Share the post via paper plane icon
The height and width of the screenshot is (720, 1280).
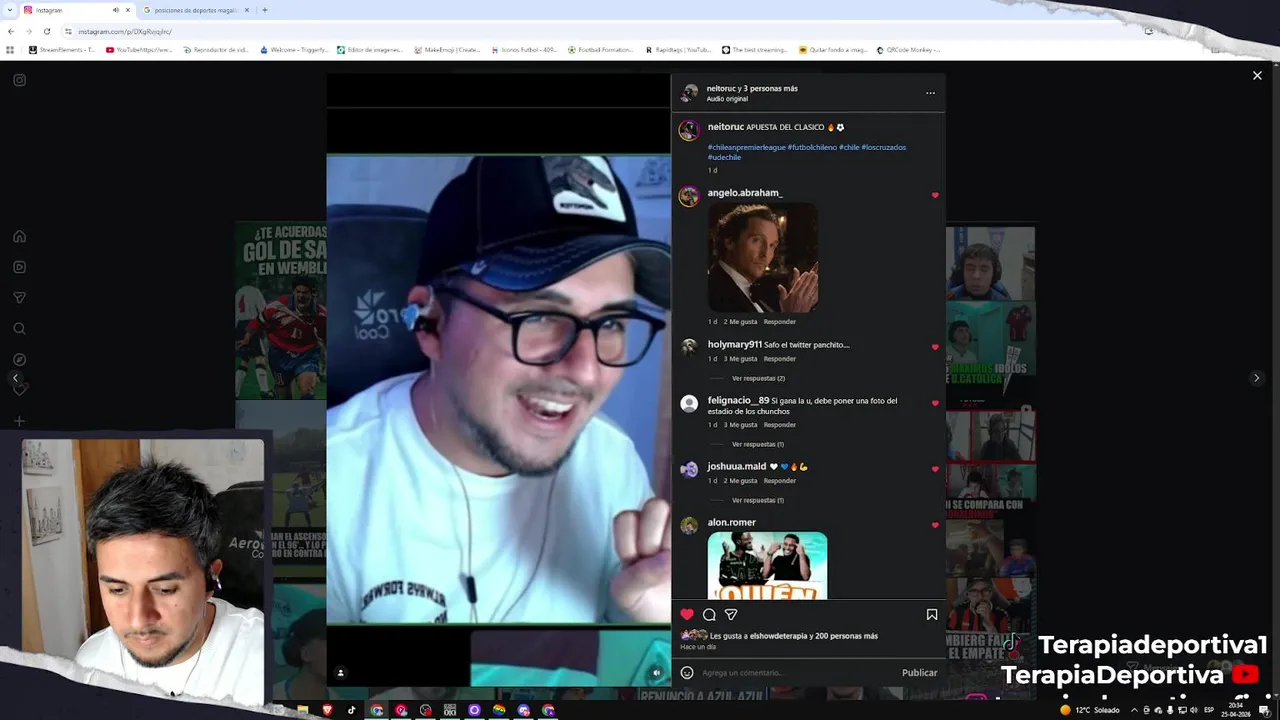(731, 614)
